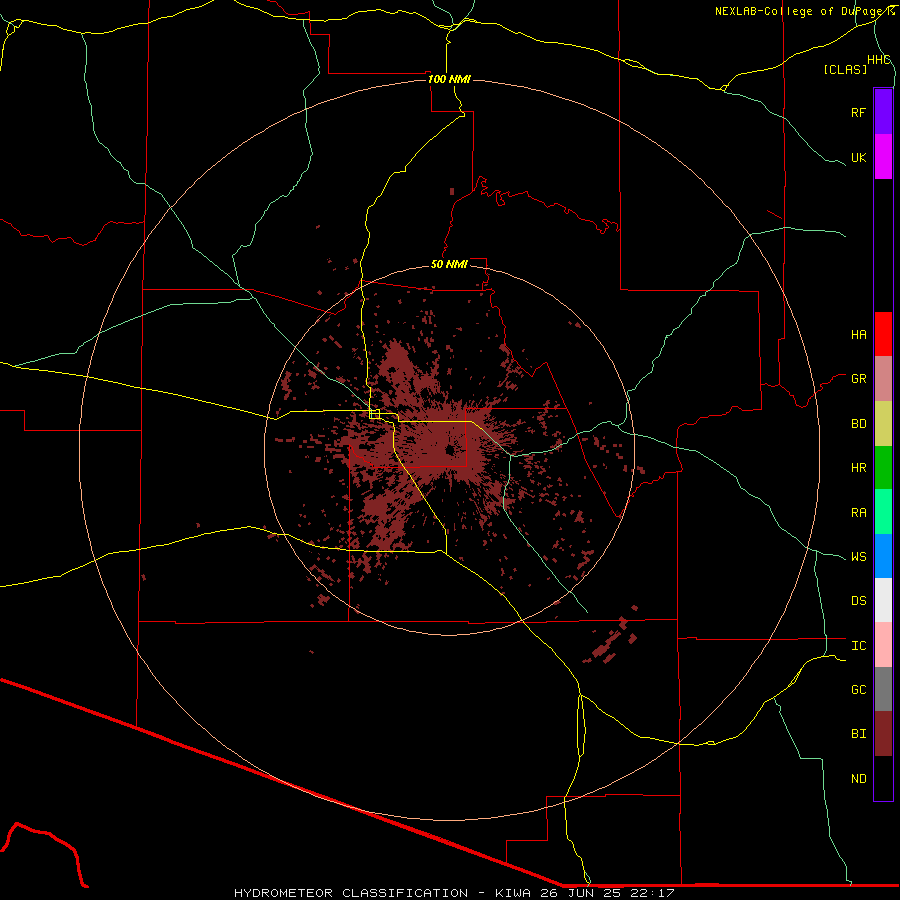The image size is (900, 900).
Task: Click the GC gray legend swatch
Action: point(883,689)
